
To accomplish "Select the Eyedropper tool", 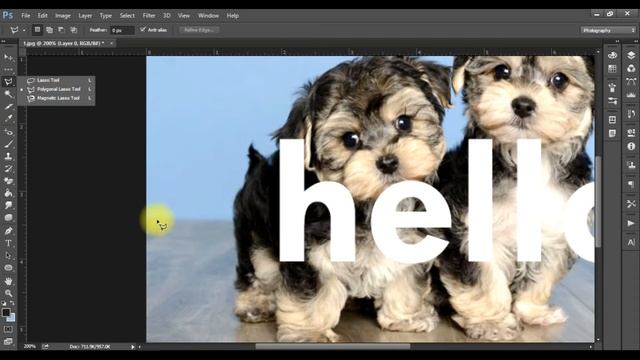I will pos(8,119).
